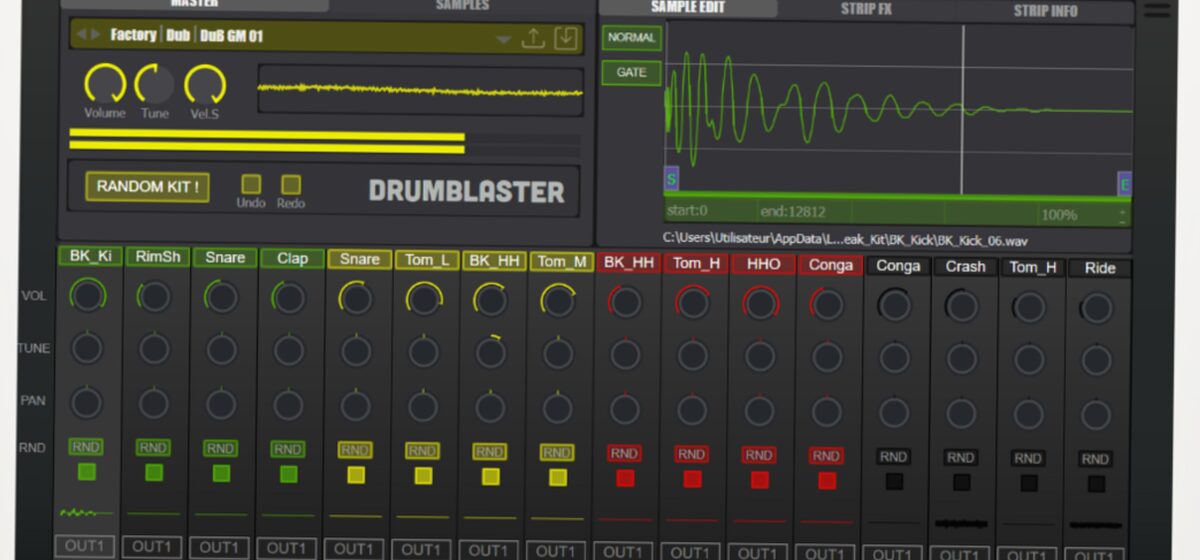Image resolution: width=1200 pixels, height=560 pixels.
Task: Click yellow square pad in Tom_L strip
Action: click(x=423, y=476)
